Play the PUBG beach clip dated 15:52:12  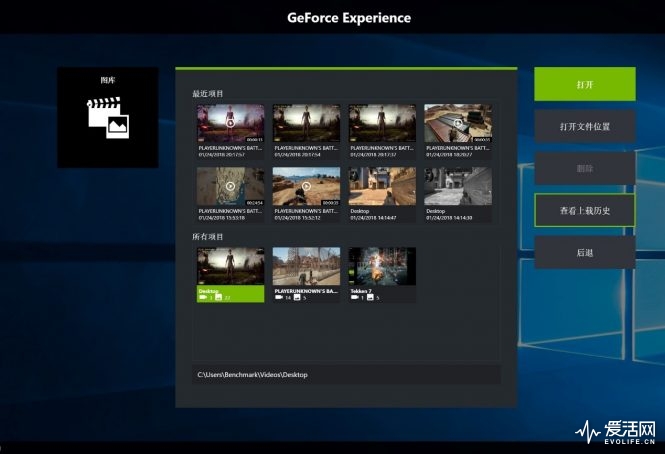(x=306, y=186)
